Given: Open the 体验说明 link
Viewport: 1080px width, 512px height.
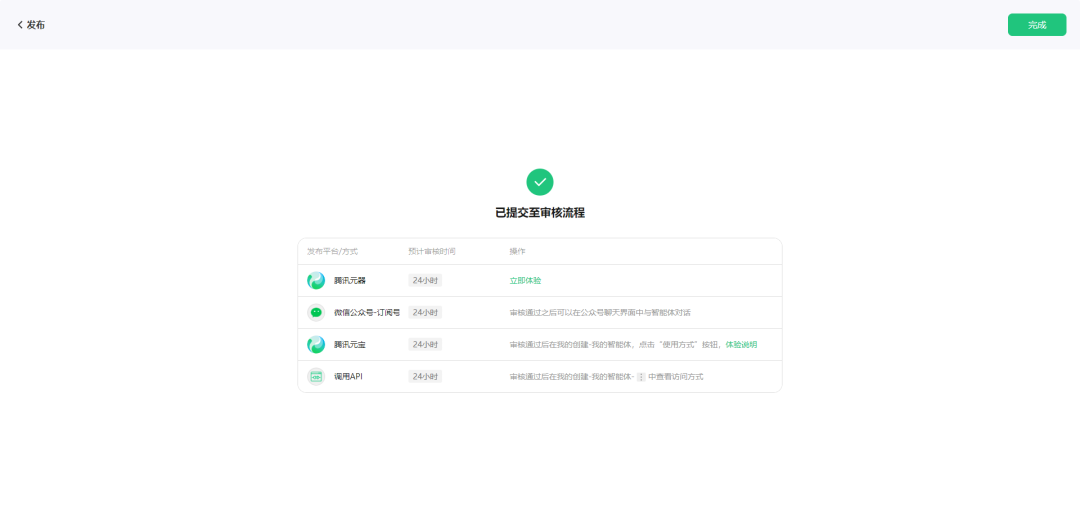Looking at the screenshot, I should click(741, 345).
